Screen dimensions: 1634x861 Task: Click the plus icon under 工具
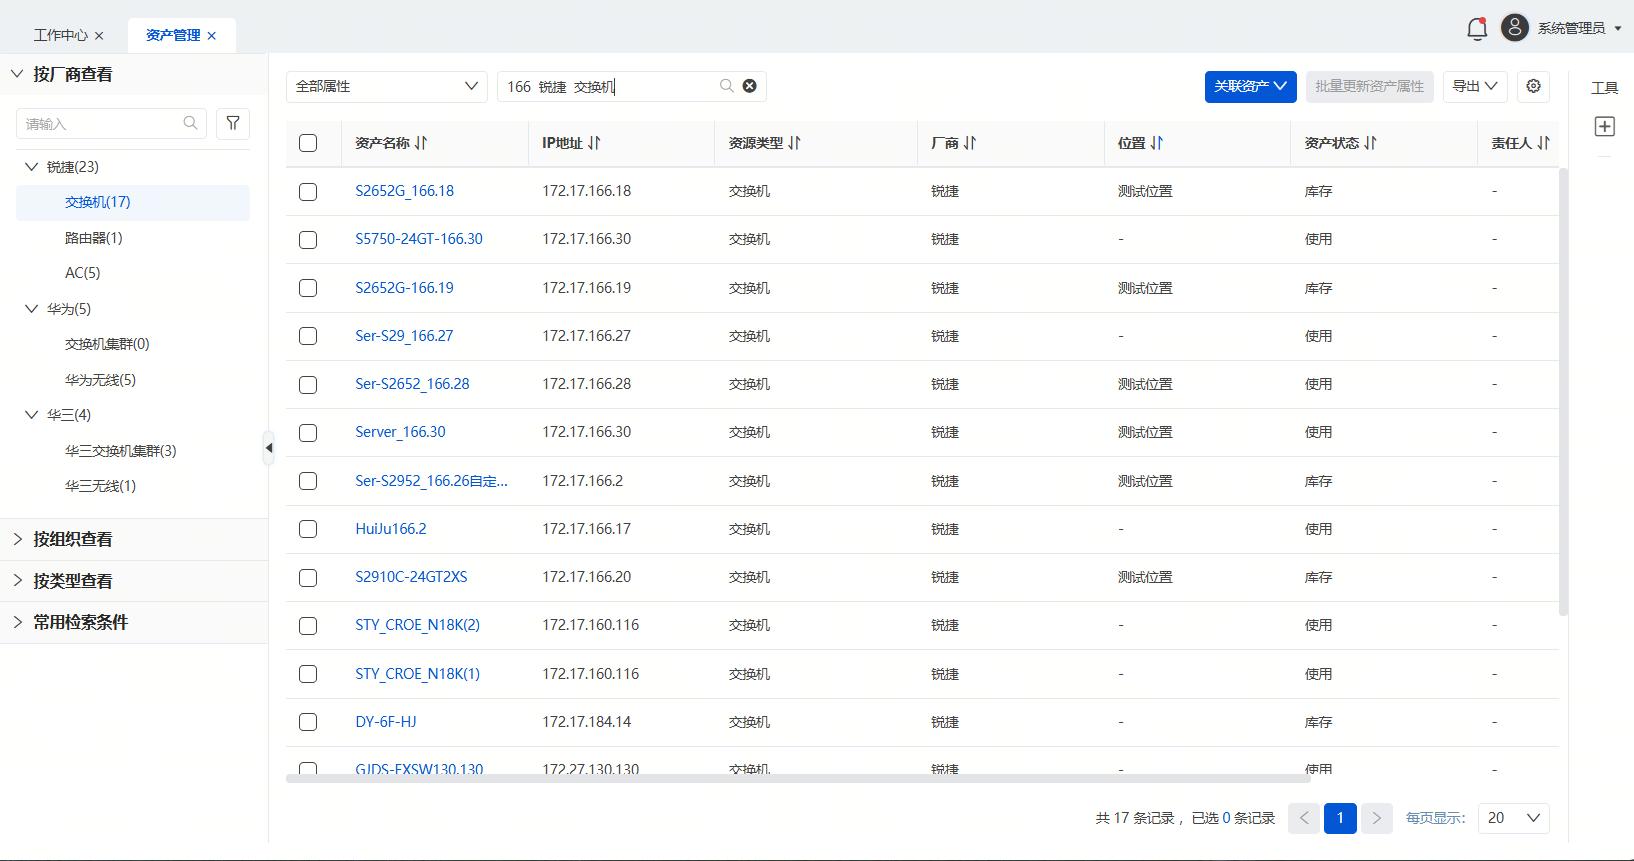(1605, 126)
